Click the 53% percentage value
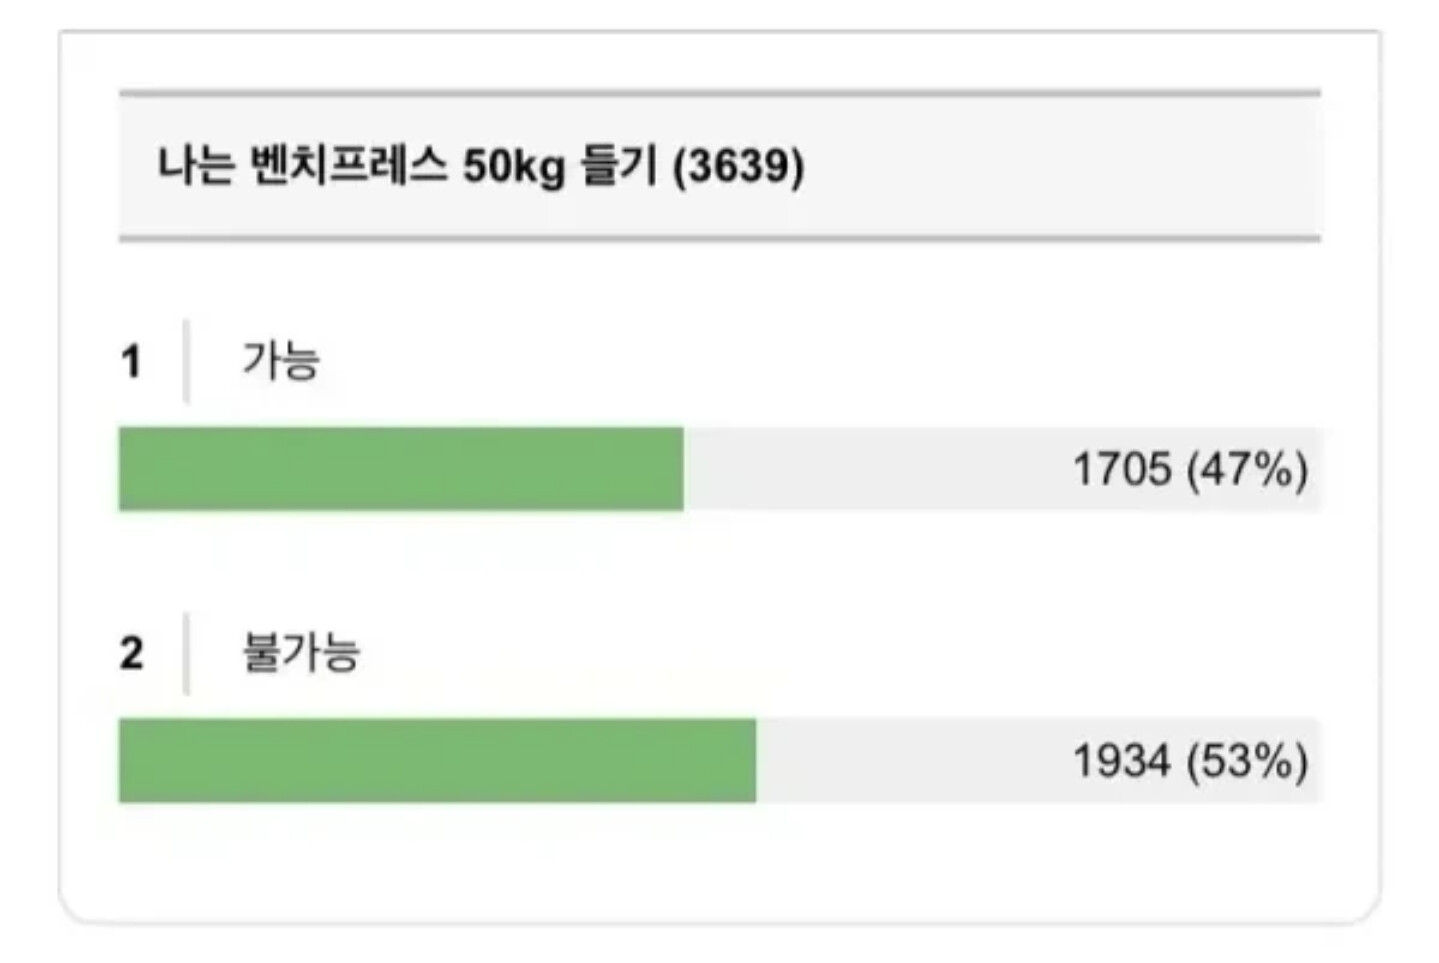 1247,761
